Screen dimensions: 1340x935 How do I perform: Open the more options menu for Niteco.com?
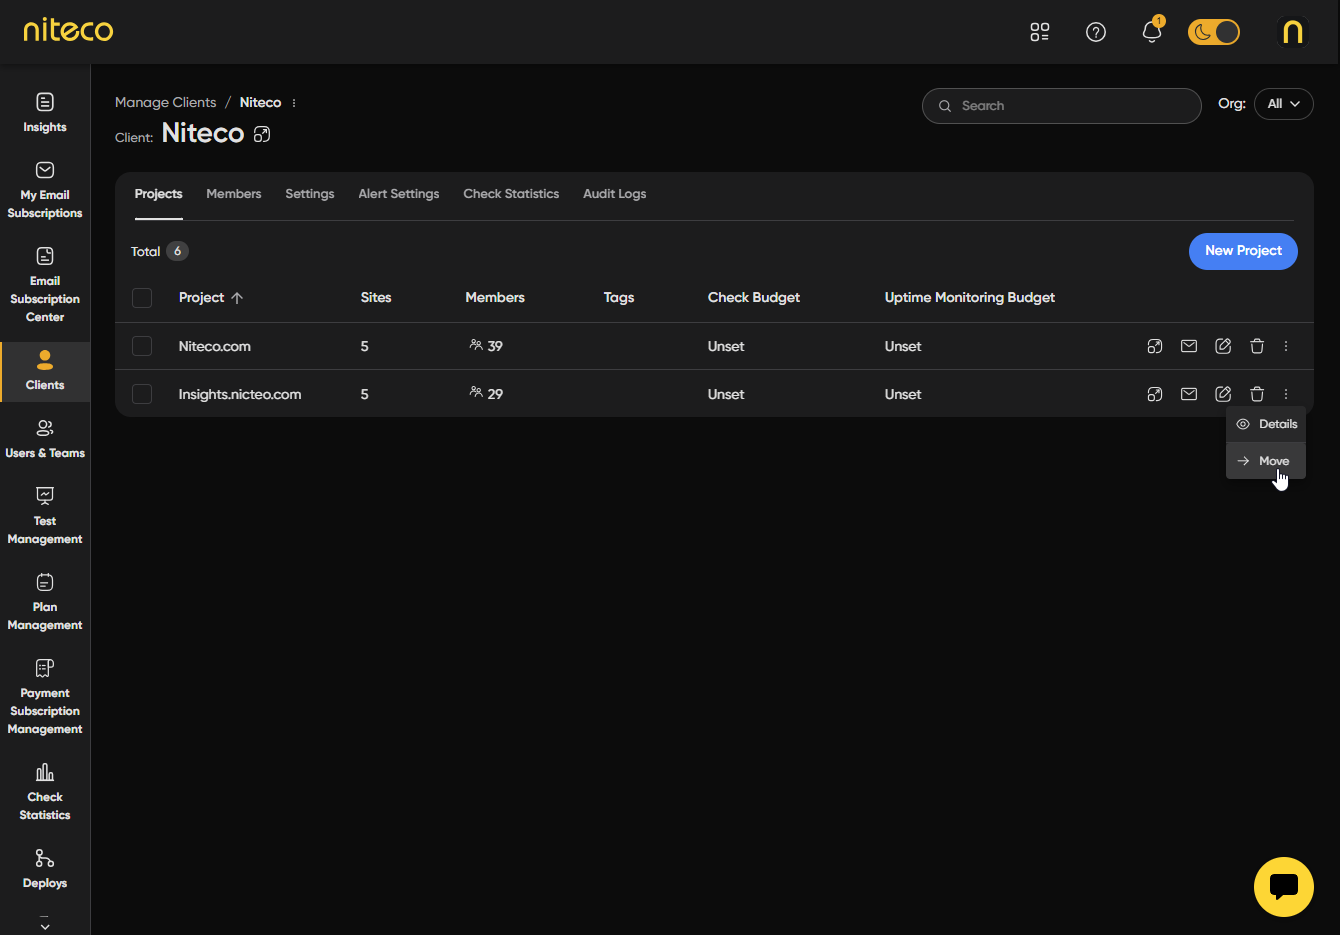tap(1286, 346)
